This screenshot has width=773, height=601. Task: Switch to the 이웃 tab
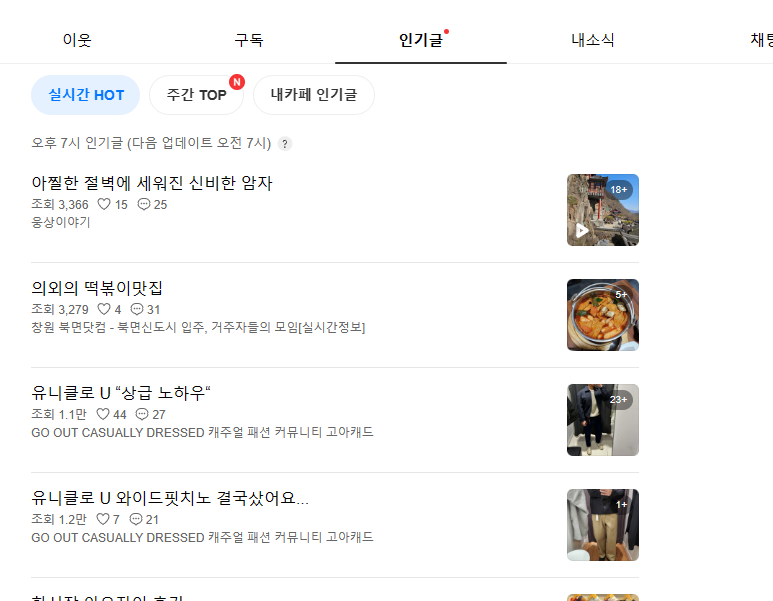[x=77, y=40]
